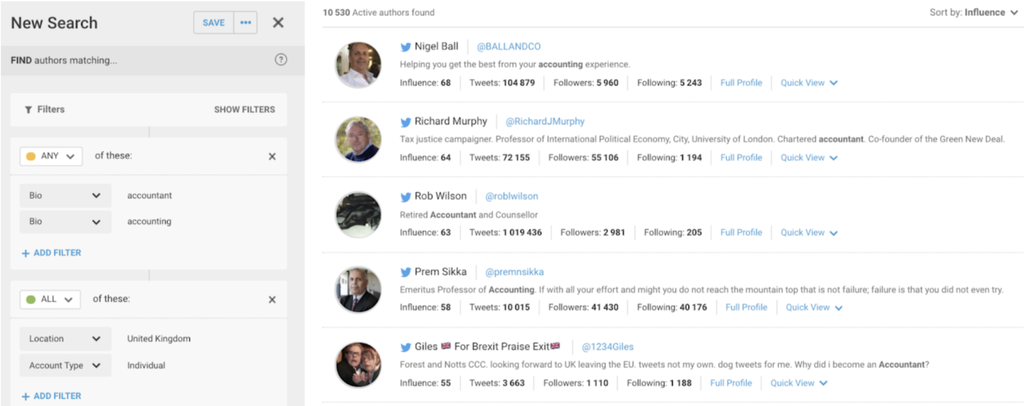1024x406 pixels.
Task: Click the Twitter icon beside Nigel Ball
Action: [406, 46]
